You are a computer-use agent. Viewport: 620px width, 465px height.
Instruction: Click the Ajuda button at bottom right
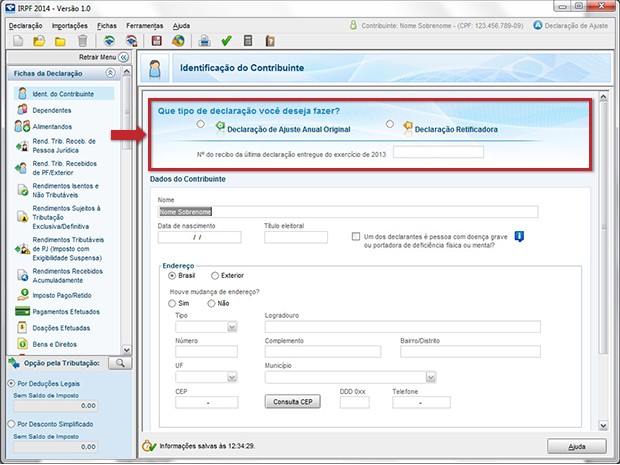[577, 446]
